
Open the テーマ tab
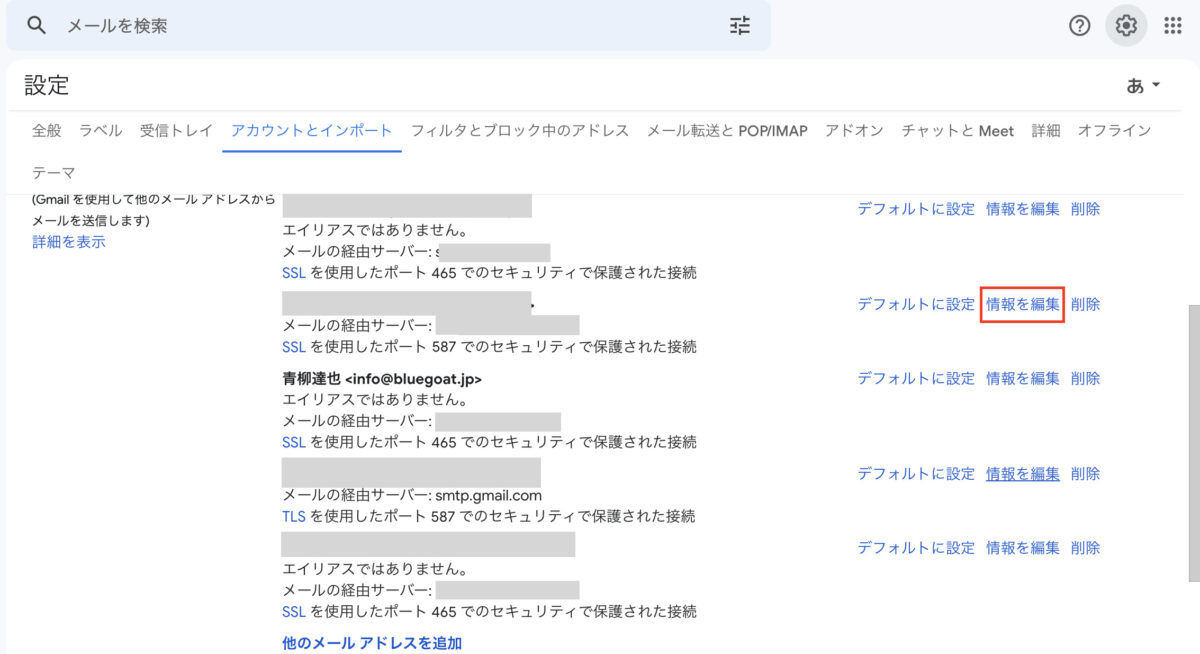(54, 173)
